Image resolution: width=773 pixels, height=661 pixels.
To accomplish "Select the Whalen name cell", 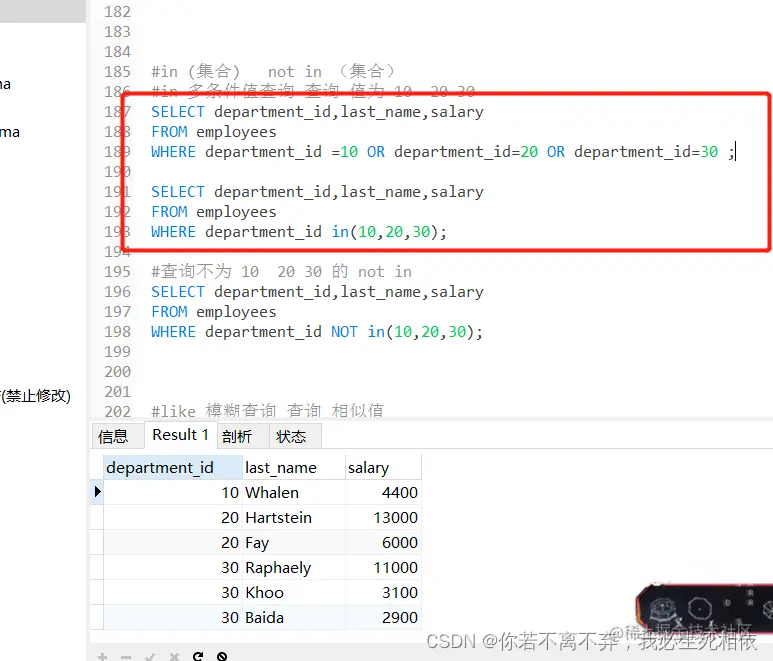I will coord(294,492).
